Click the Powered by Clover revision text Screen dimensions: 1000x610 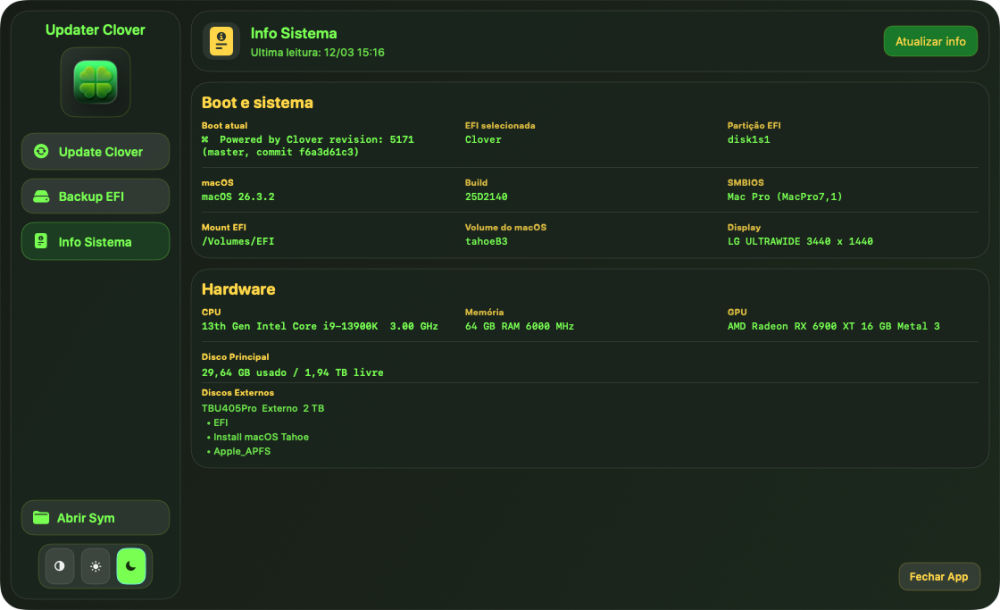pos(308,145)
